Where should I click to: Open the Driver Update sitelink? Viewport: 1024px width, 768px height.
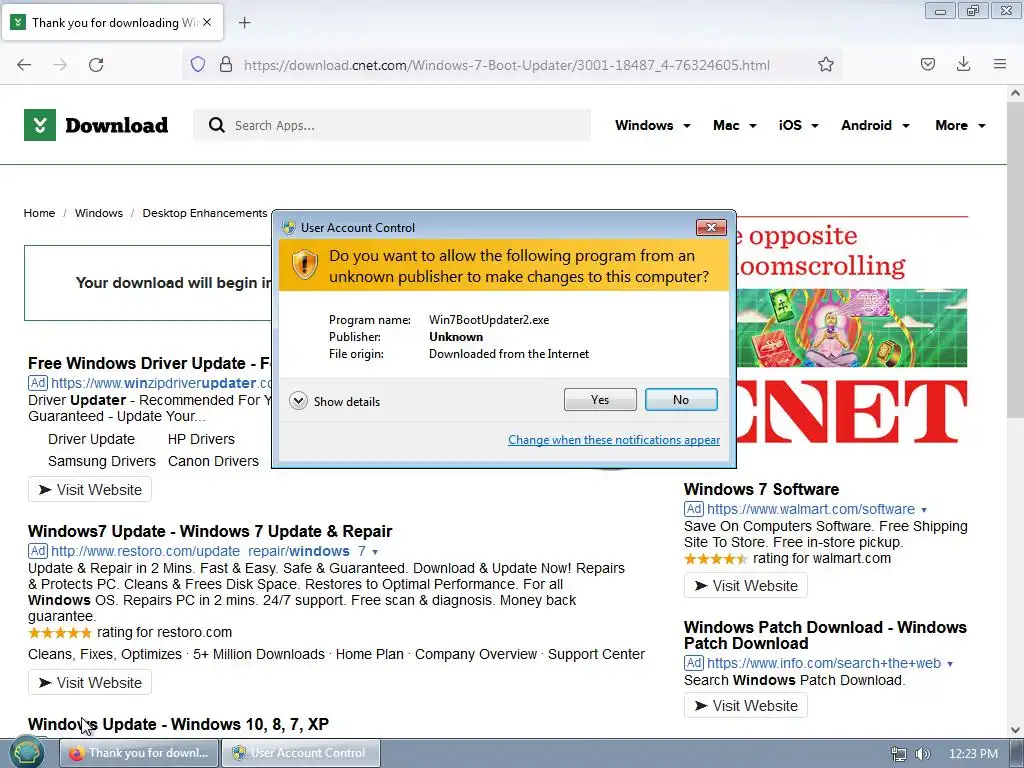pyautogui.click(x=91, y=439)
